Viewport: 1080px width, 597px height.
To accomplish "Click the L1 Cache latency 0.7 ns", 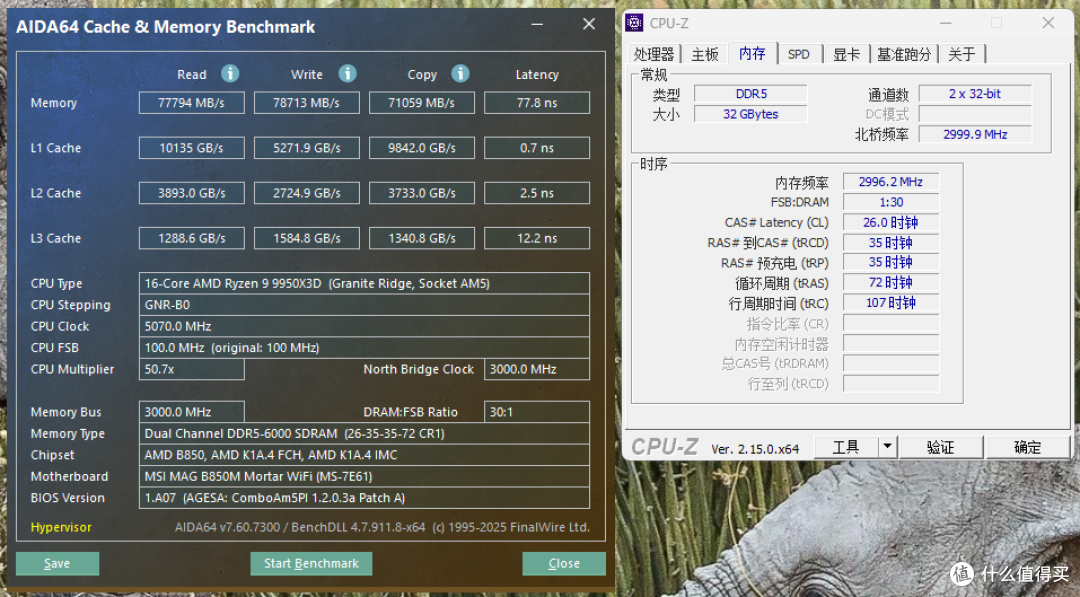I will 537,147.
